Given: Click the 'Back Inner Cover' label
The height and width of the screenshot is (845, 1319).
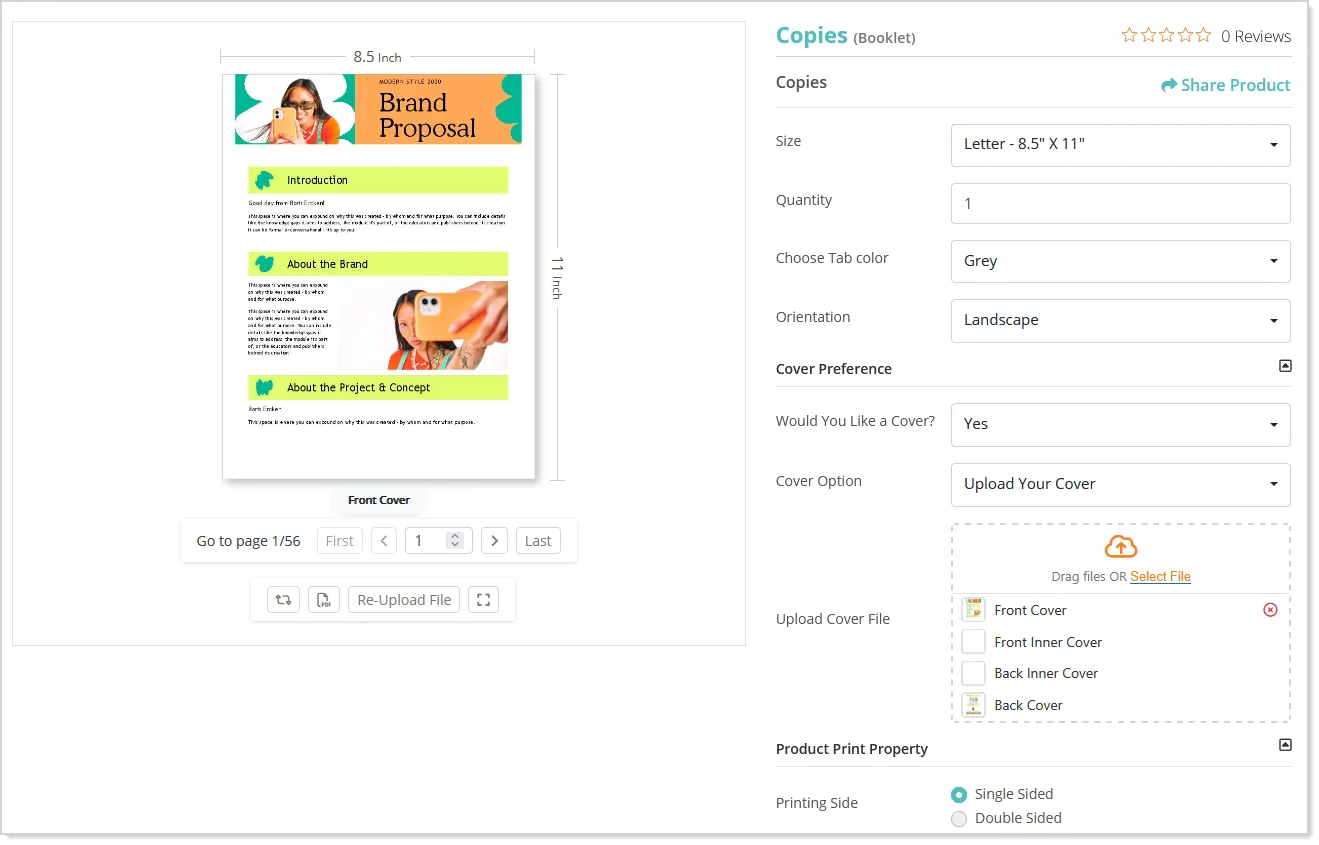Looking at the screenshot, I should coord(1046,673).
